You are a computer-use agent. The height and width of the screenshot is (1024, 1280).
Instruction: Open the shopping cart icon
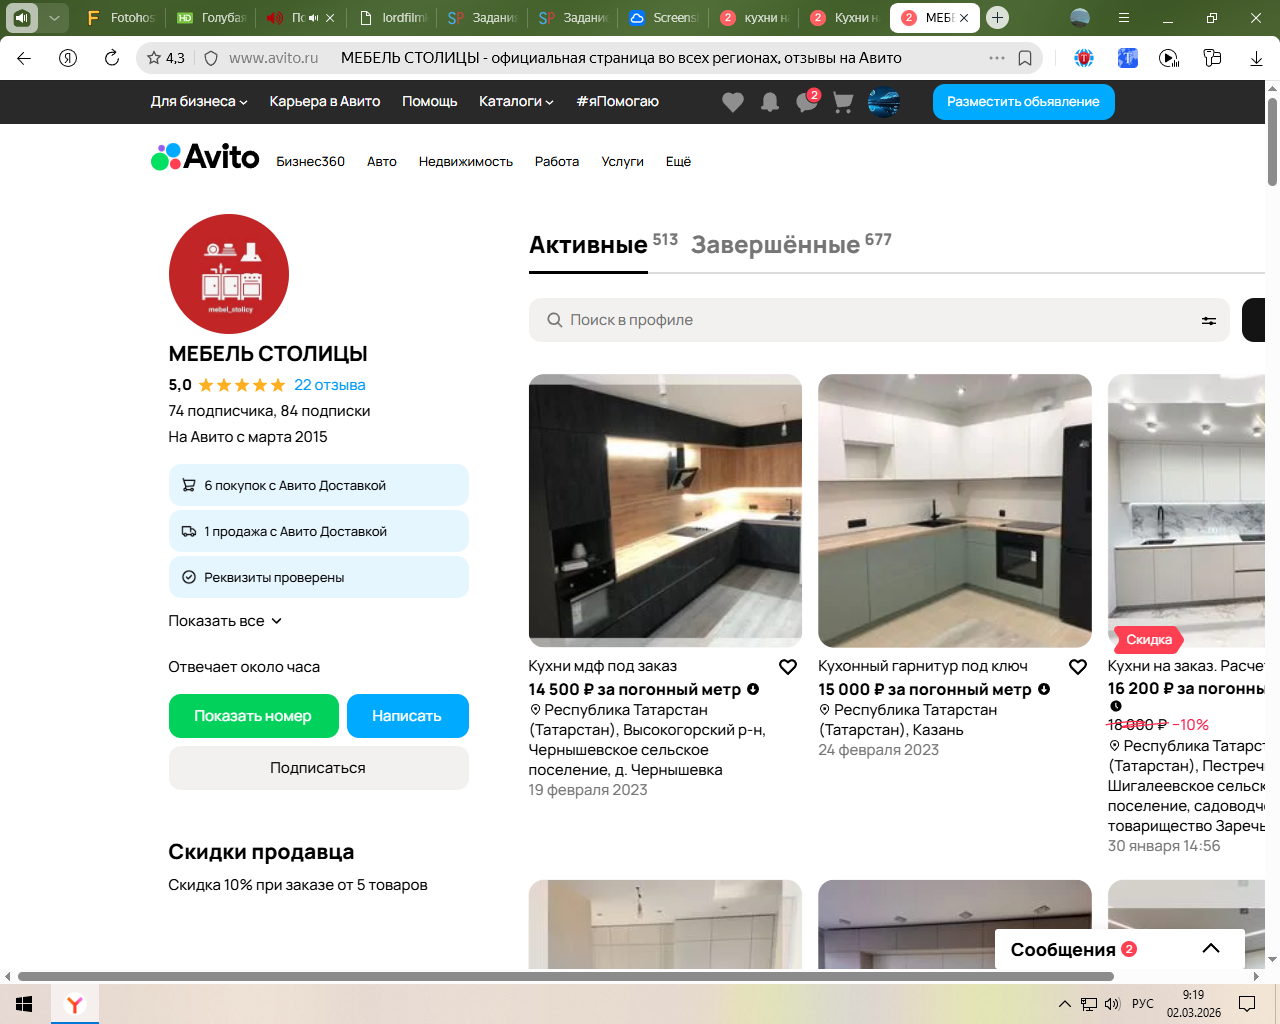coord(843,102)
